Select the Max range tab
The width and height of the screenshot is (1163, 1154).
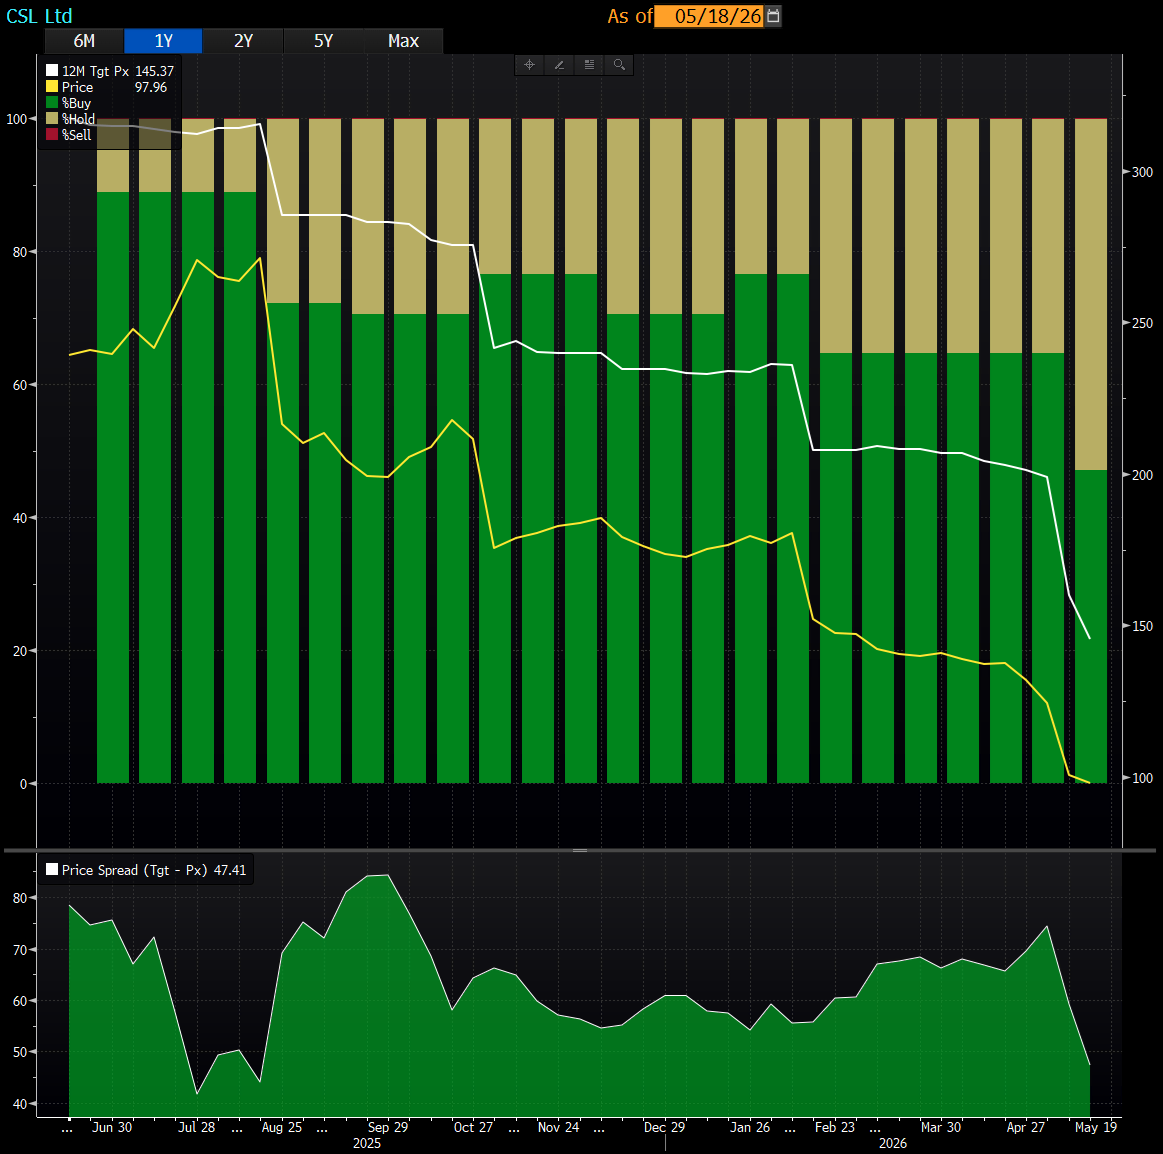point(403,41)
